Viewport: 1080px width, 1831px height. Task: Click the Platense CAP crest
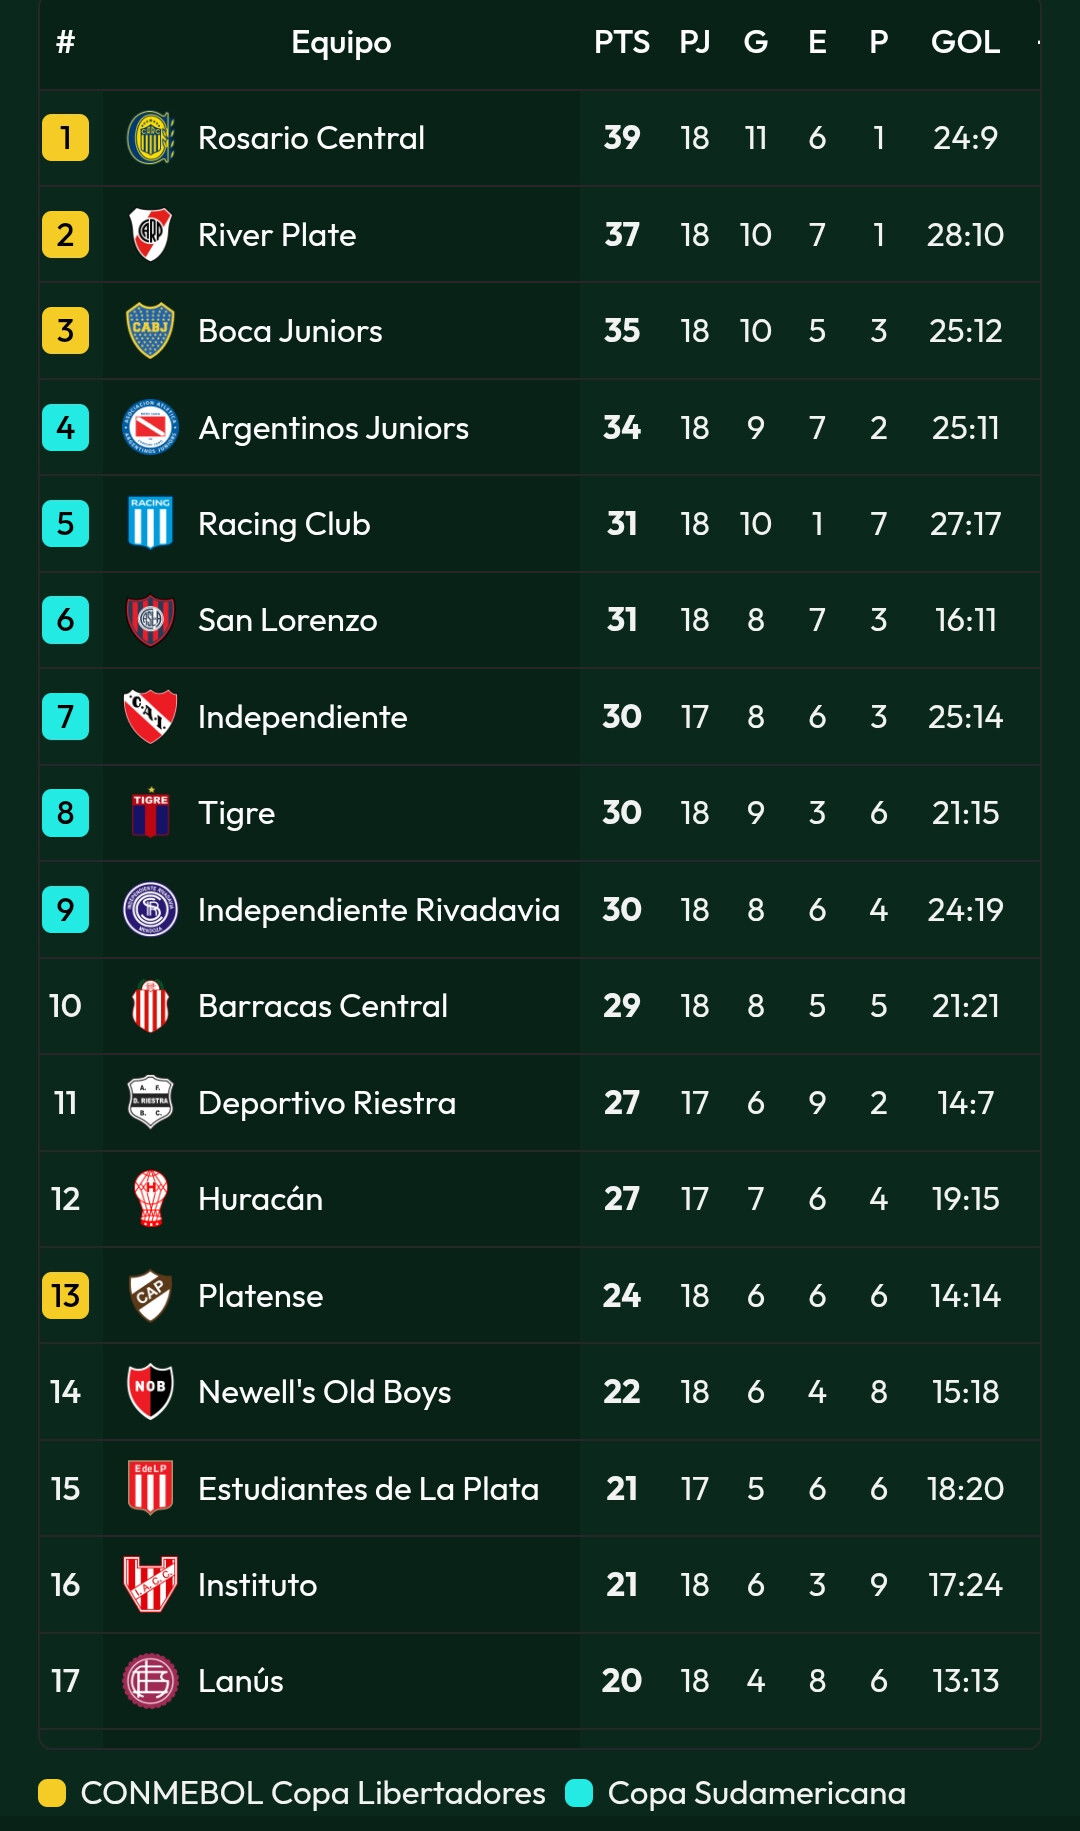coord(151,1295)
